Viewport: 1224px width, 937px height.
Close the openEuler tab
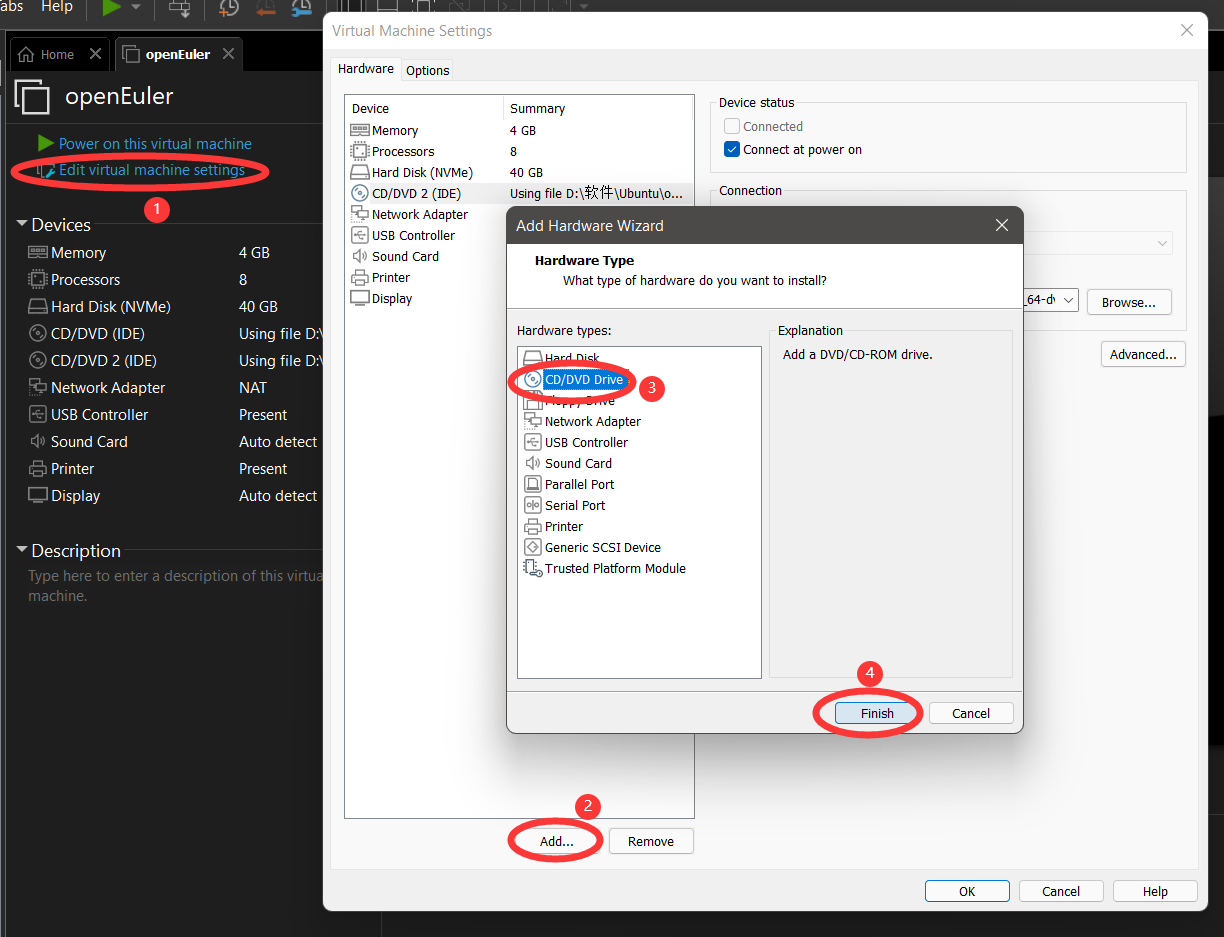click(228, 54)
